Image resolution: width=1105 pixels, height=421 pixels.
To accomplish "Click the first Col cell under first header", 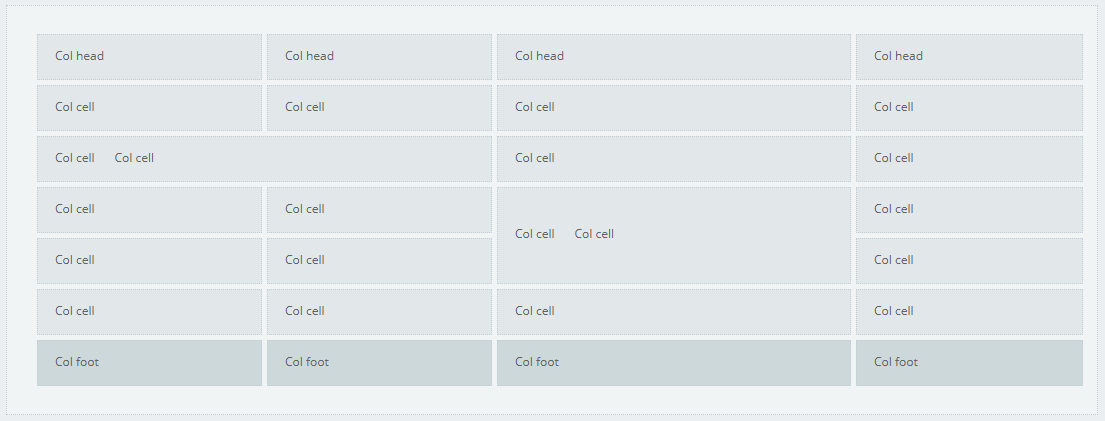I will 149,108.
